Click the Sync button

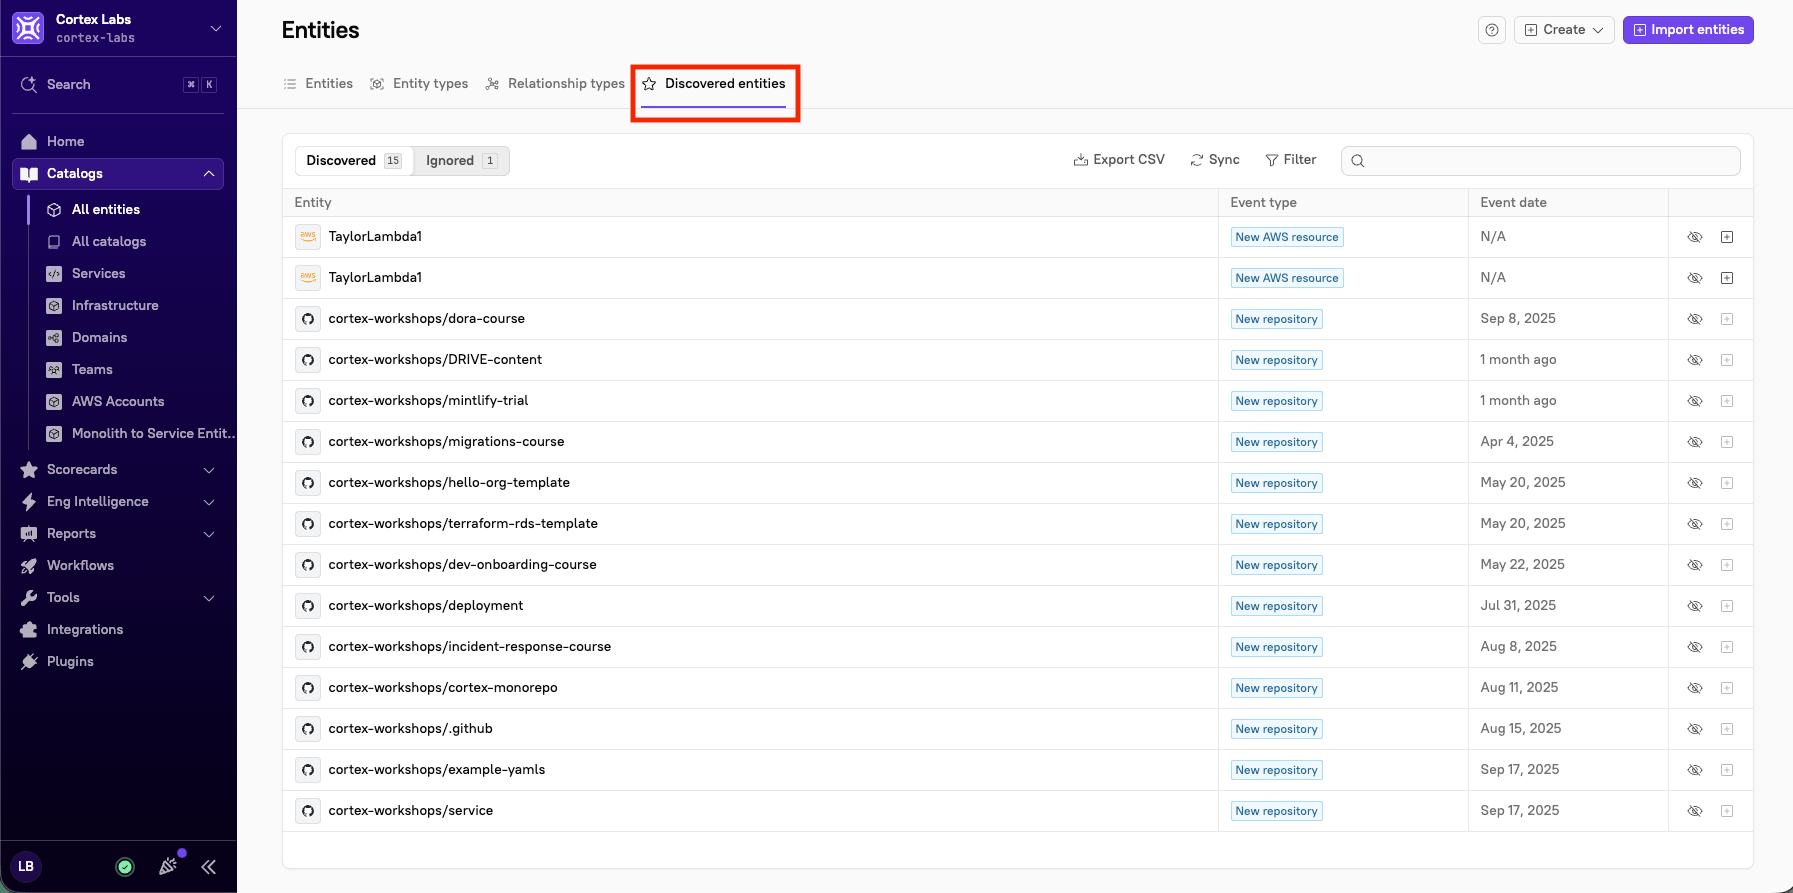[x=1215, y=160]
